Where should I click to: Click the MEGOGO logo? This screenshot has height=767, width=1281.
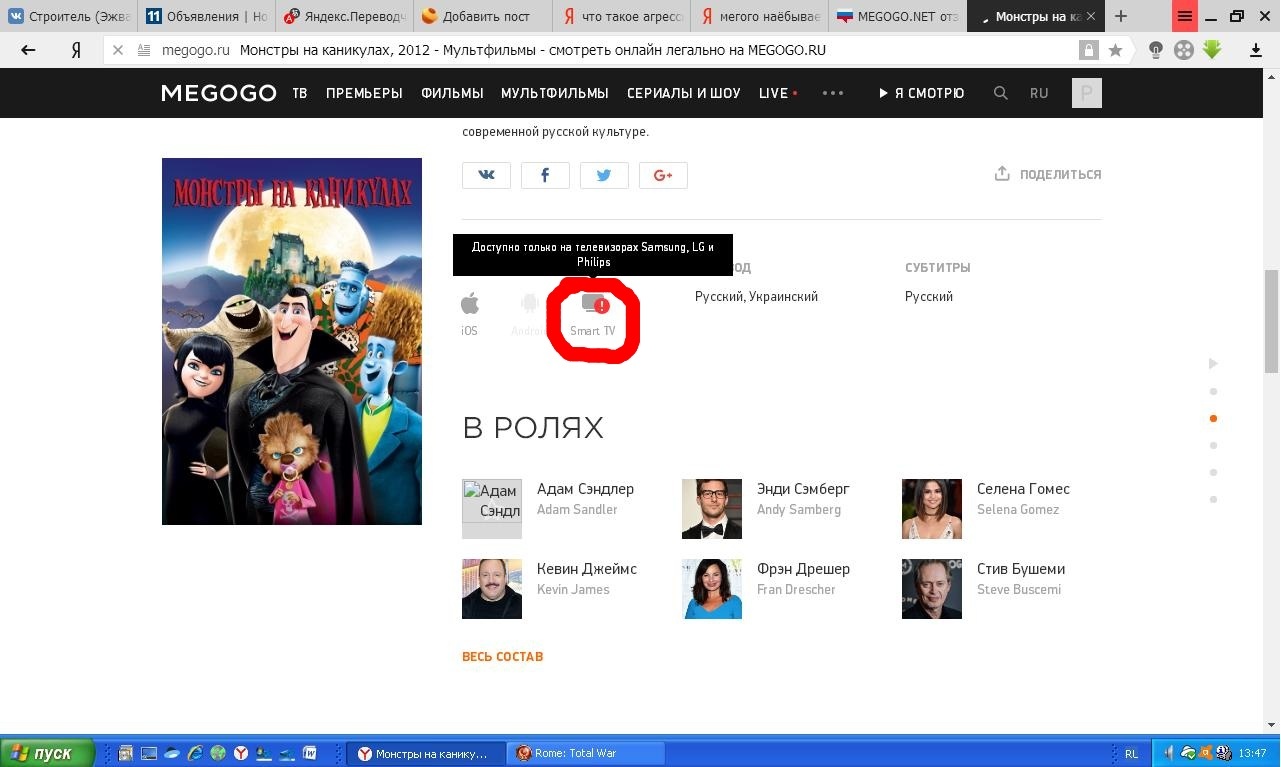(219, 93)
